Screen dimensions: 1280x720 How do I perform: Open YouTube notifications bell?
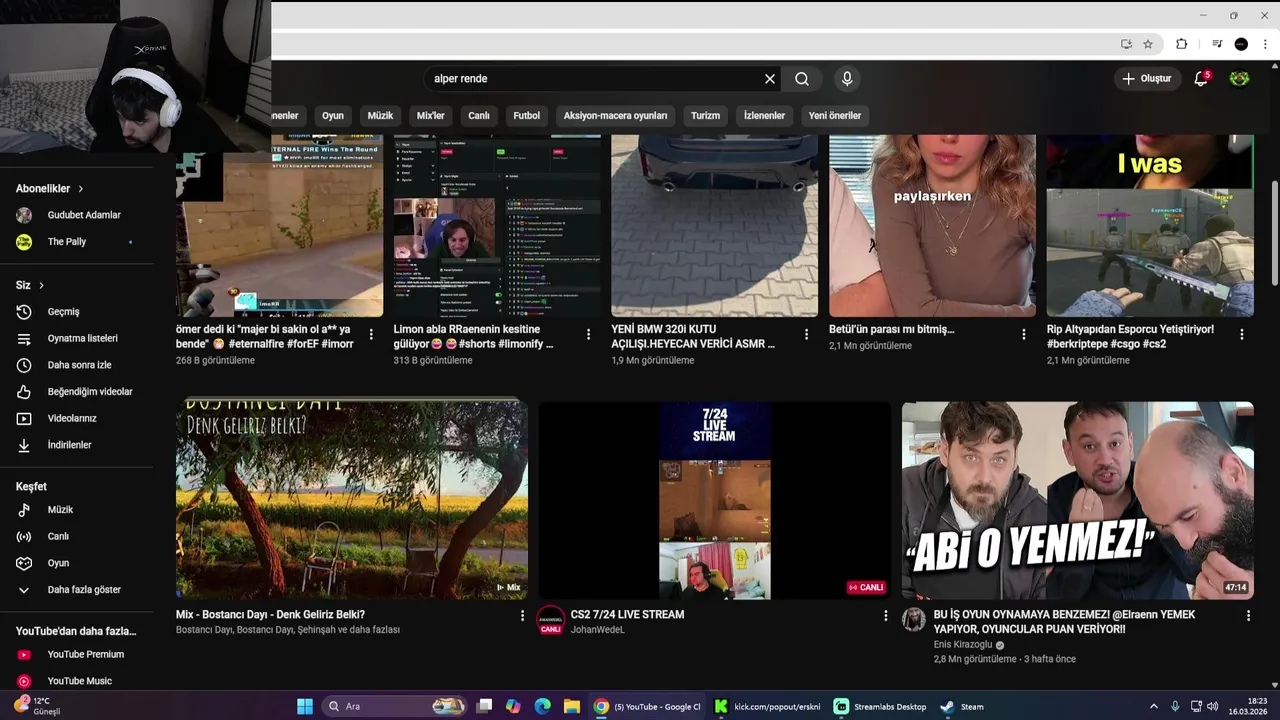[x=1201, y=79]
